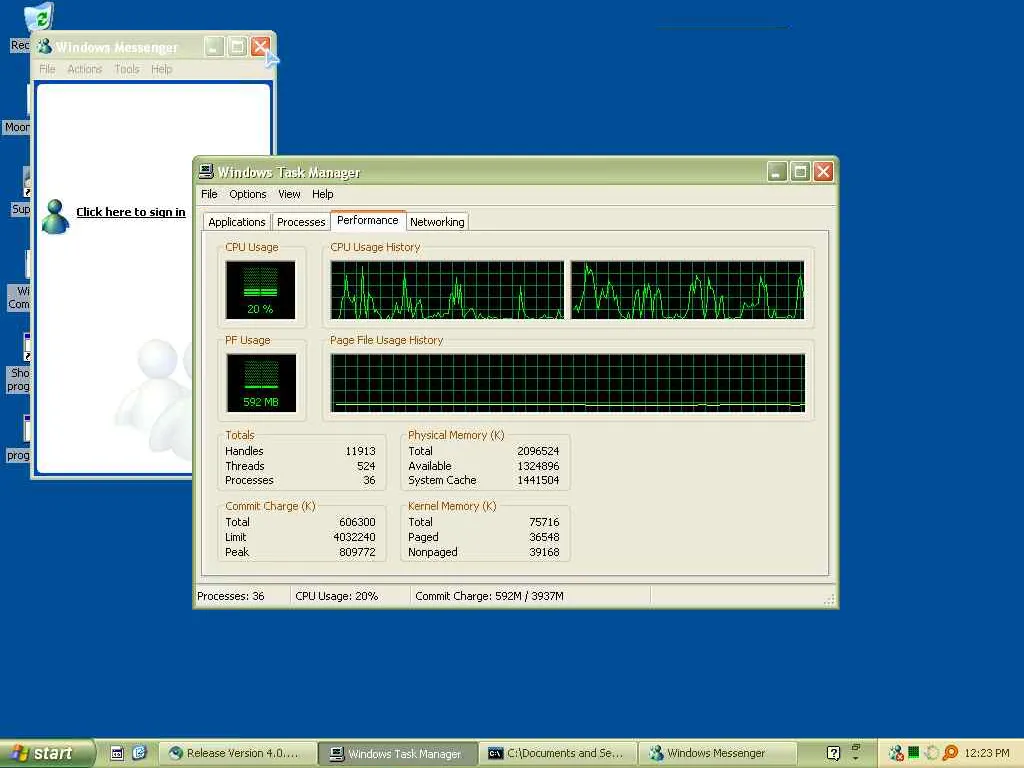Click Windows Messenger title bar icon

click(x=44, y=47)
